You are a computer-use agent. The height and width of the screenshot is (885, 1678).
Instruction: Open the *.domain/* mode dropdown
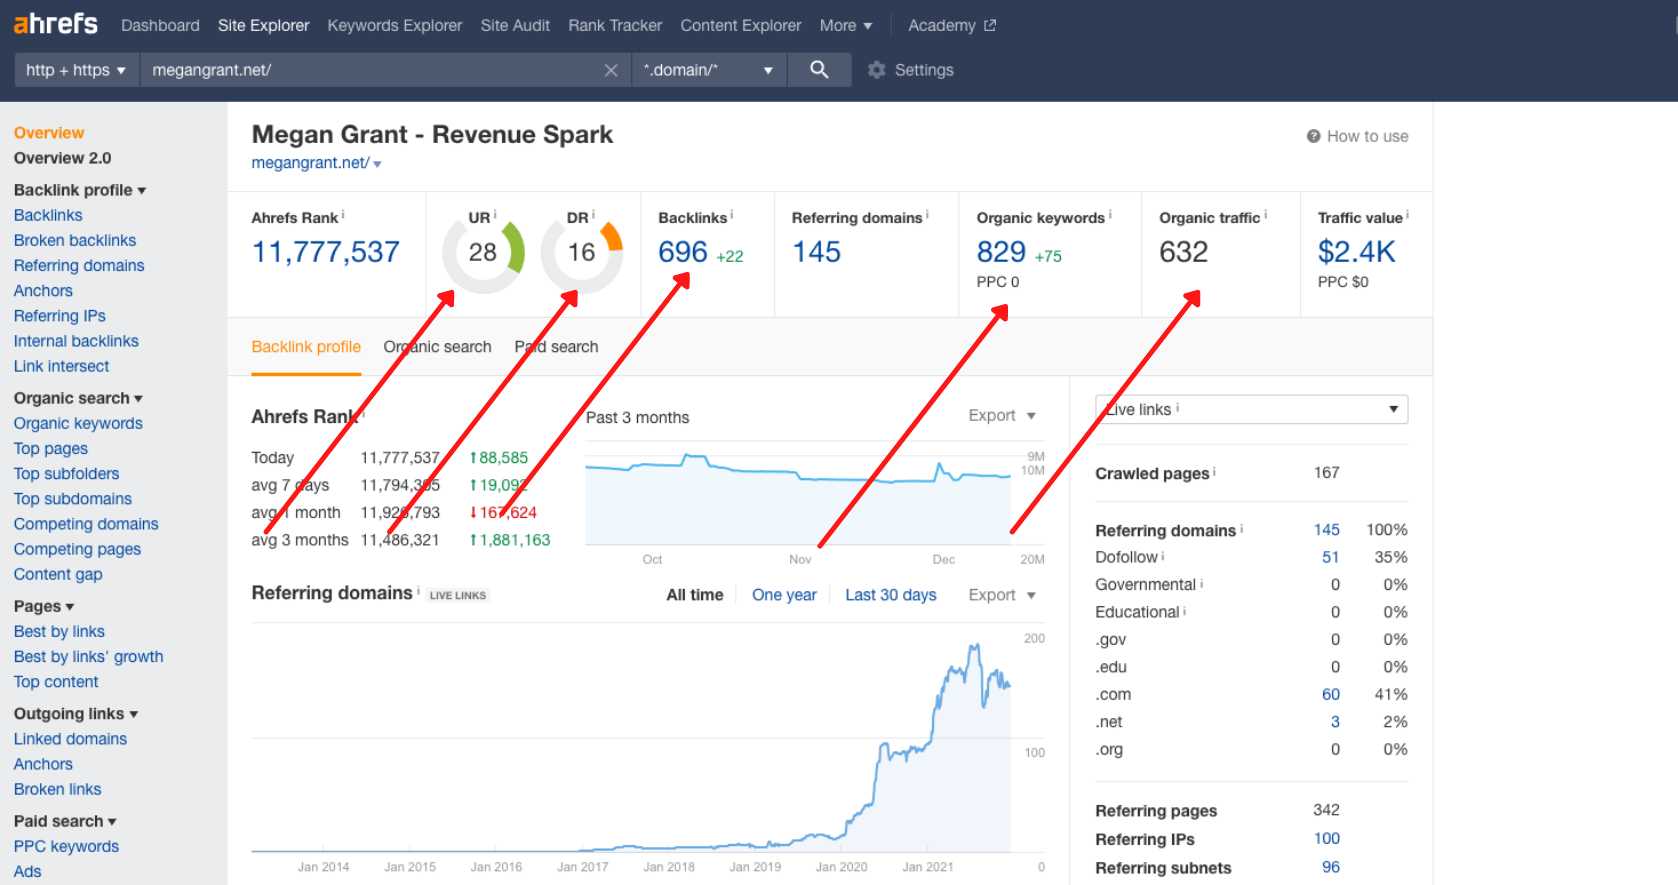[x=709, y=70]
